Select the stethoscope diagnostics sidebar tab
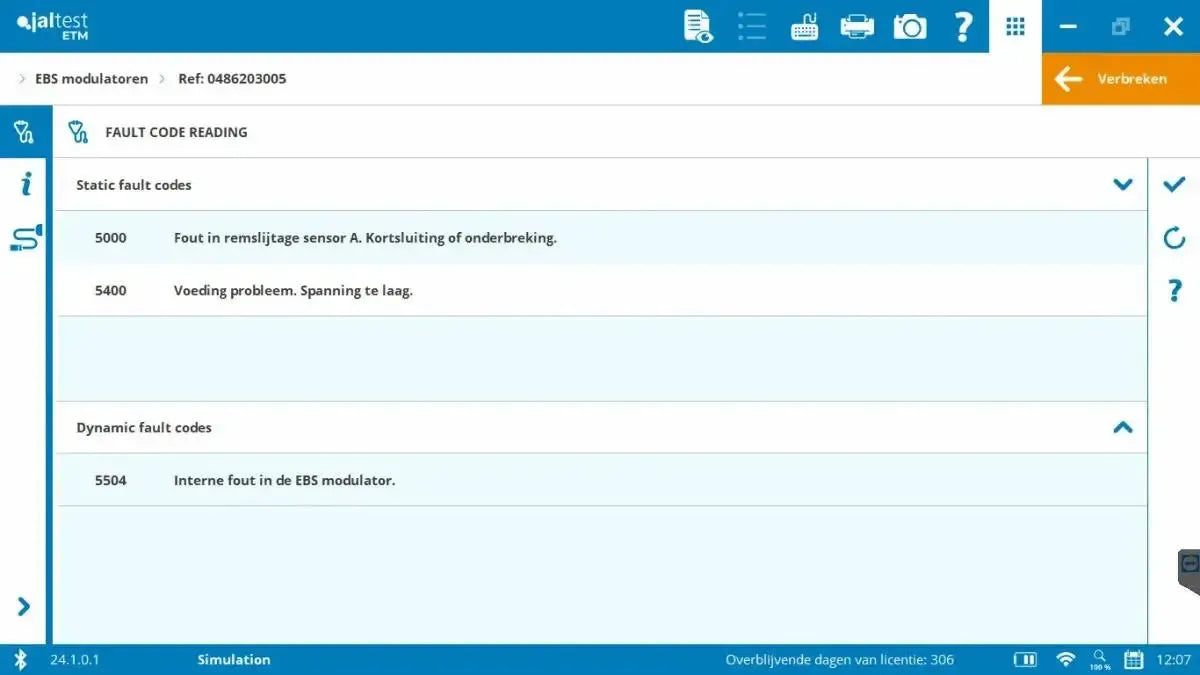1200x675 pixels. point(23,132)
